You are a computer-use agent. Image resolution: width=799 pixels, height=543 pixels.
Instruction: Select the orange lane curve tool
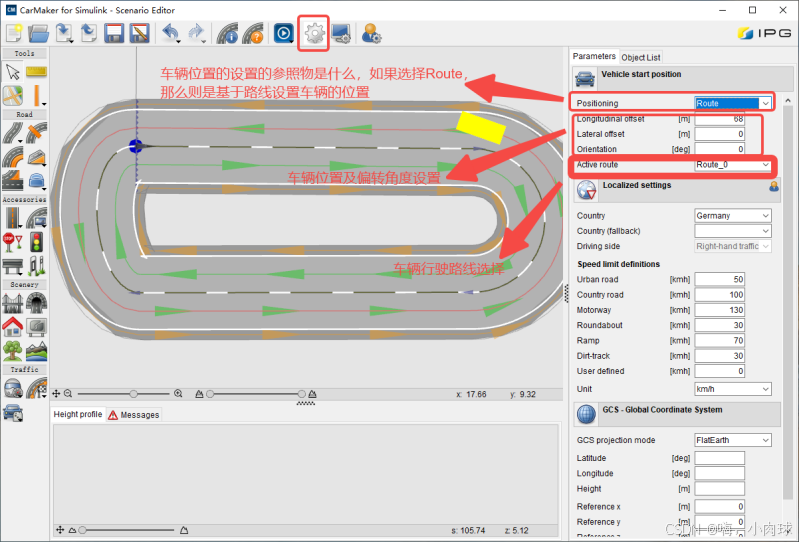point(13,157)
